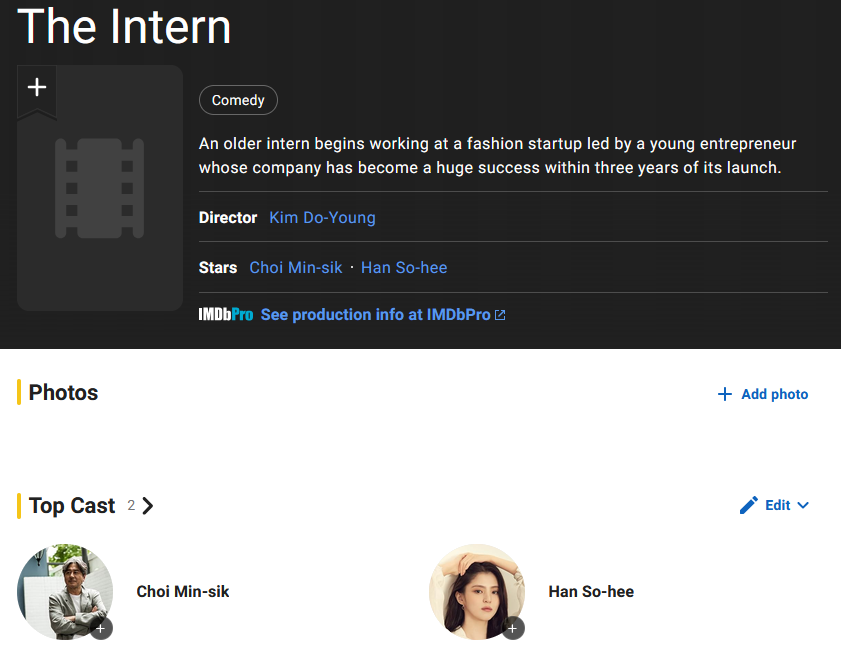Image resolution: width=841 pixels, height=657 pixels.
Task: Select the Comedy genre chip
Action: [x=238, y=100]
